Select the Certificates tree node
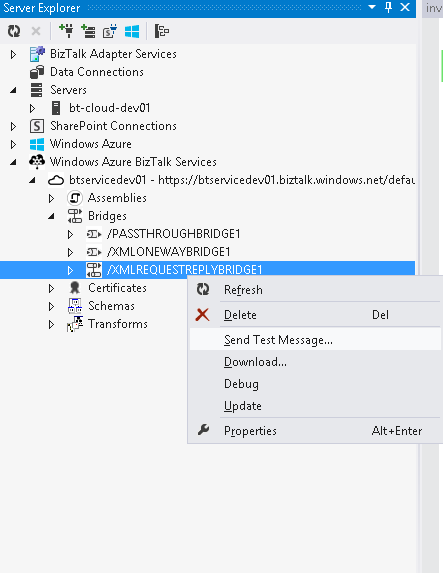Viewport: 443px width, 573px height. click(117, 288)
